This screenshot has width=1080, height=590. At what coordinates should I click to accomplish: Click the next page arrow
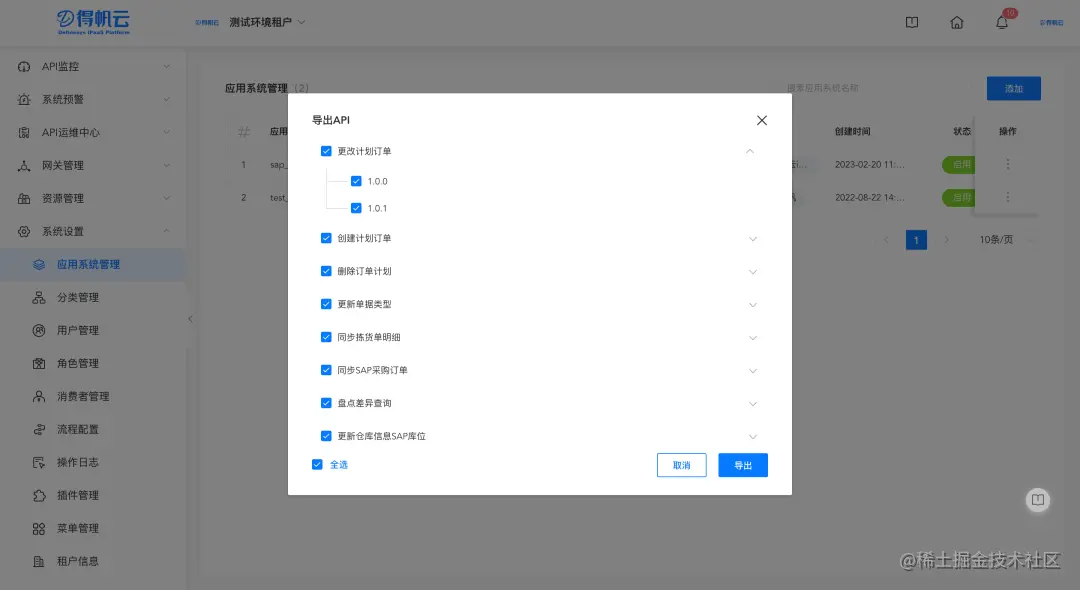pos(946,240)
